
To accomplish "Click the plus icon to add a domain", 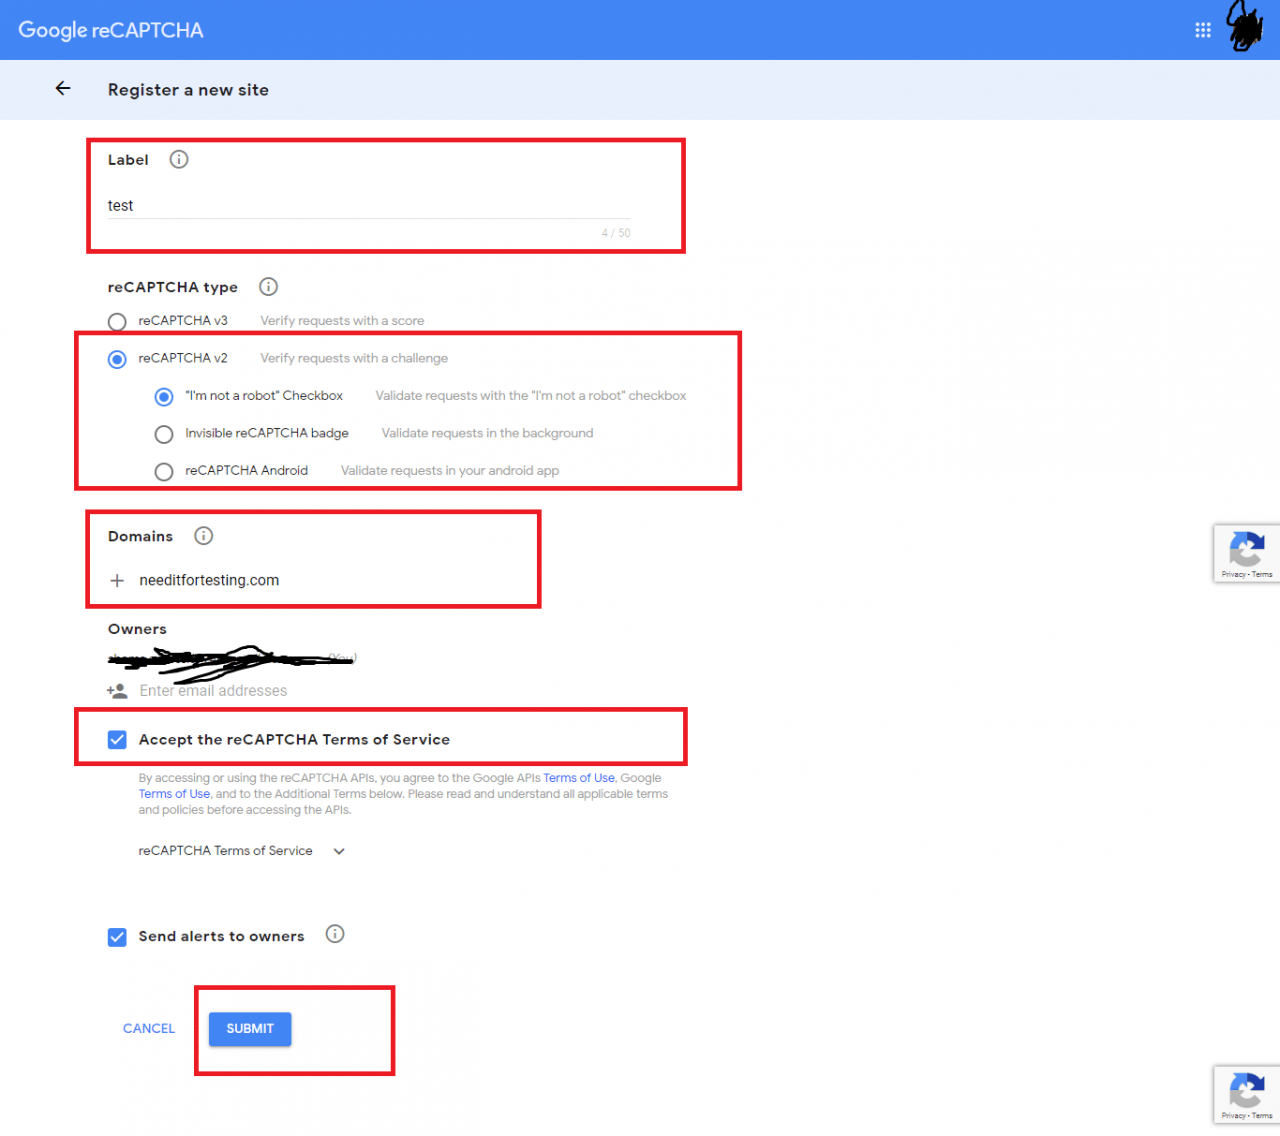I will [x=117, y=580].
